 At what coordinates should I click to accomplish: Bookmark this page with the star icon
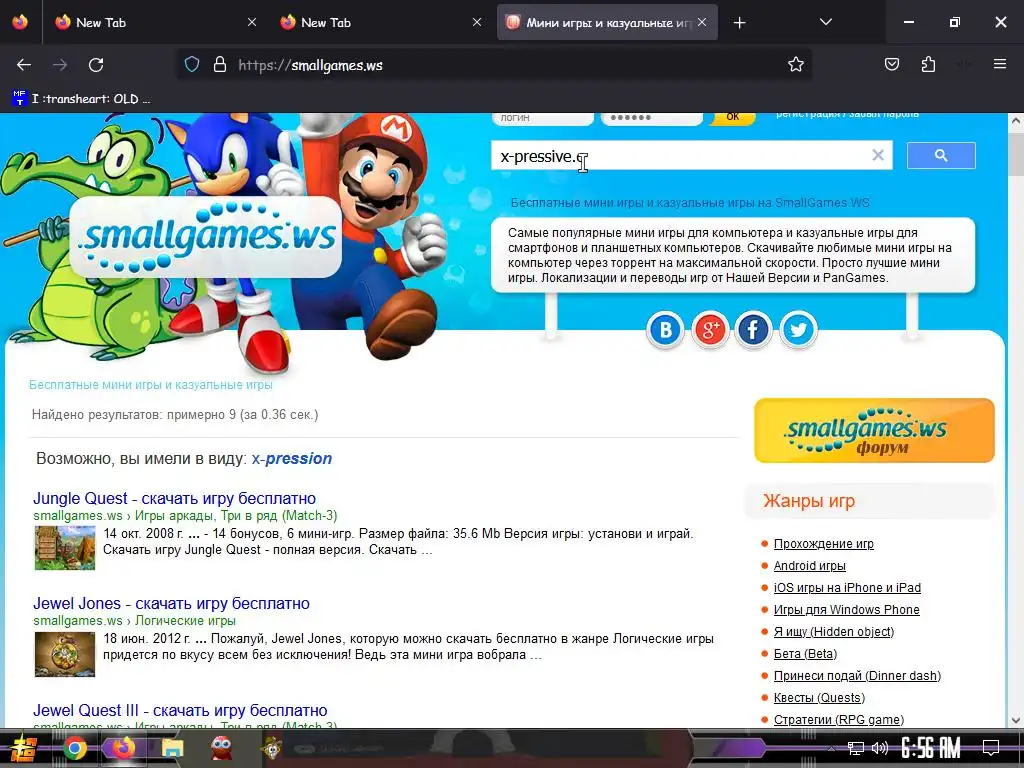795,65
